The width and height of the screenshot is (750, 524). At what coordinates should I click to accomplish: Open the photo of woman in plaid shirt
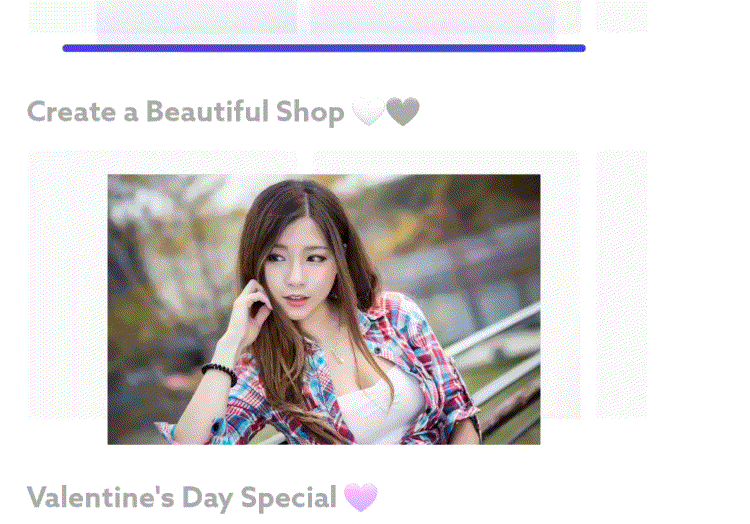coord(324,309)
